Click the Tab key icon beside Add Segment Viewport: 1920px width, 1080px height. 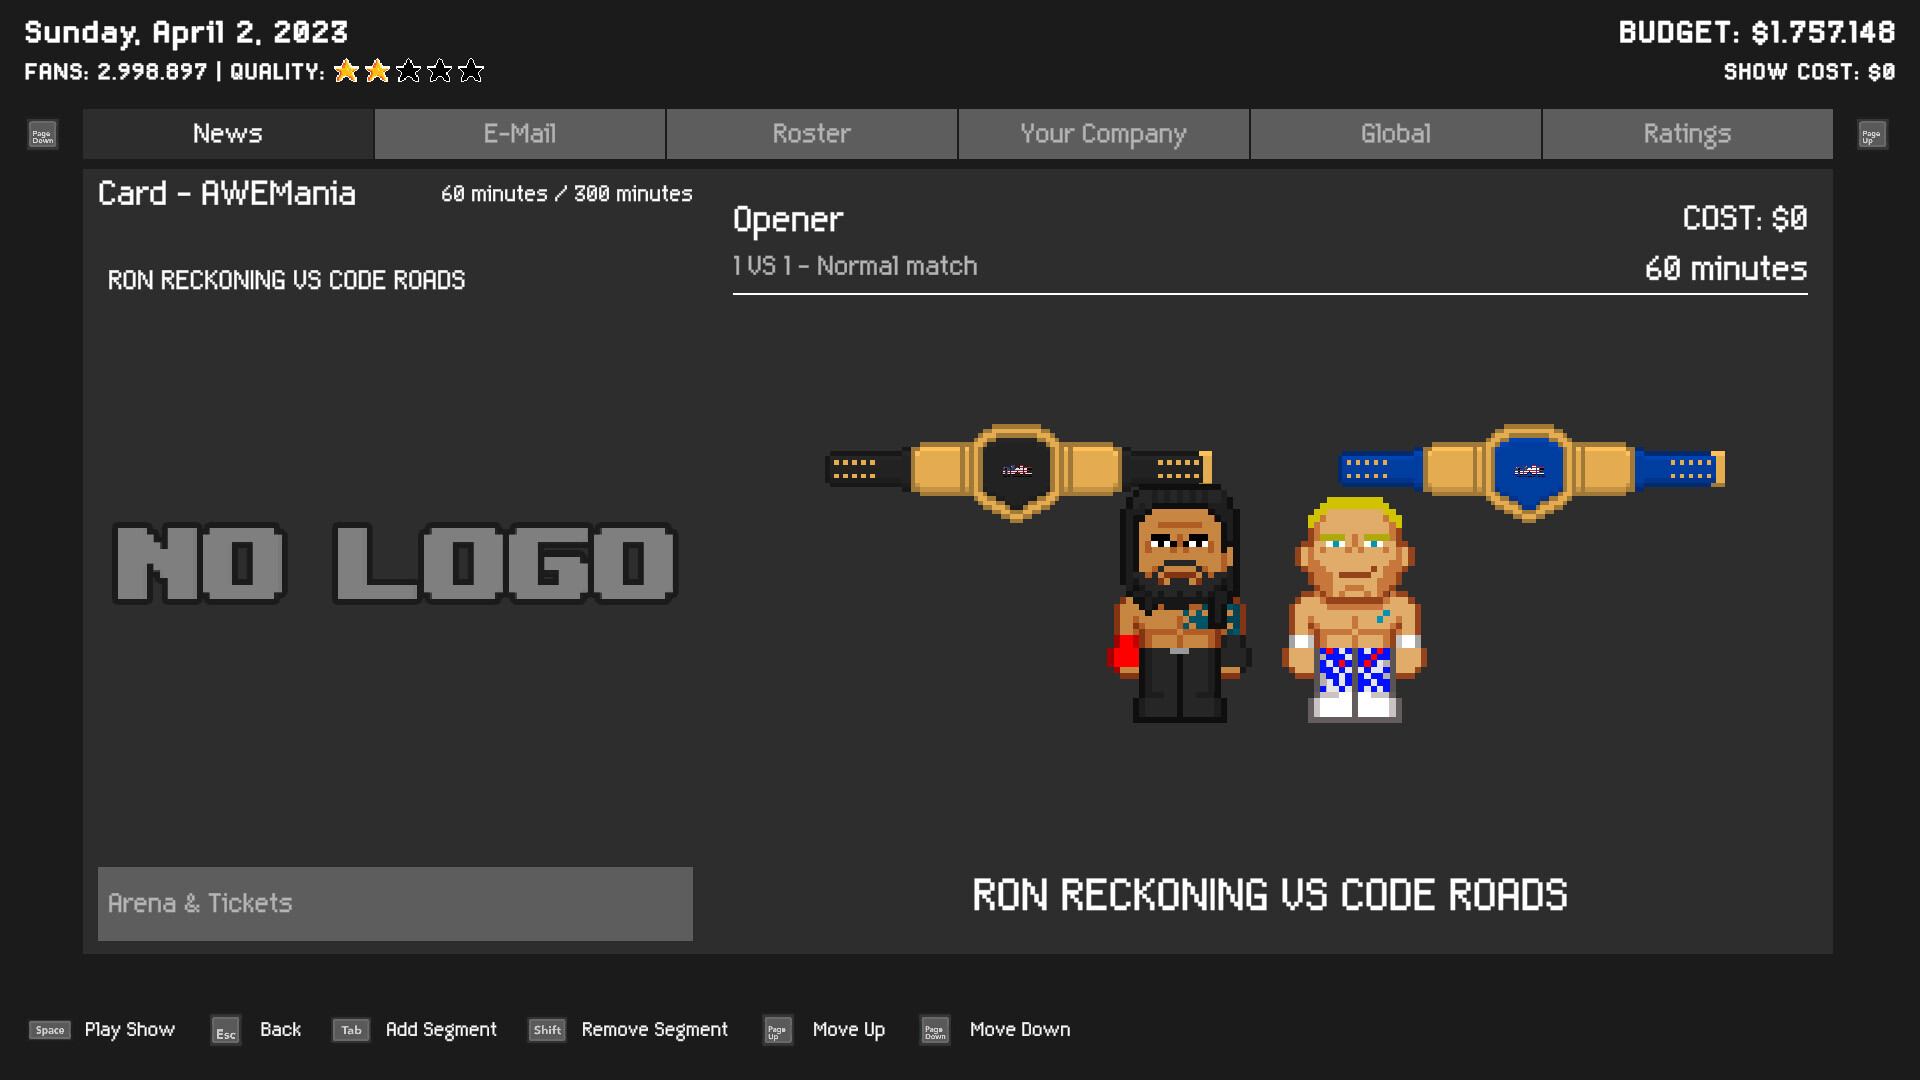[x=350, y=1030]
